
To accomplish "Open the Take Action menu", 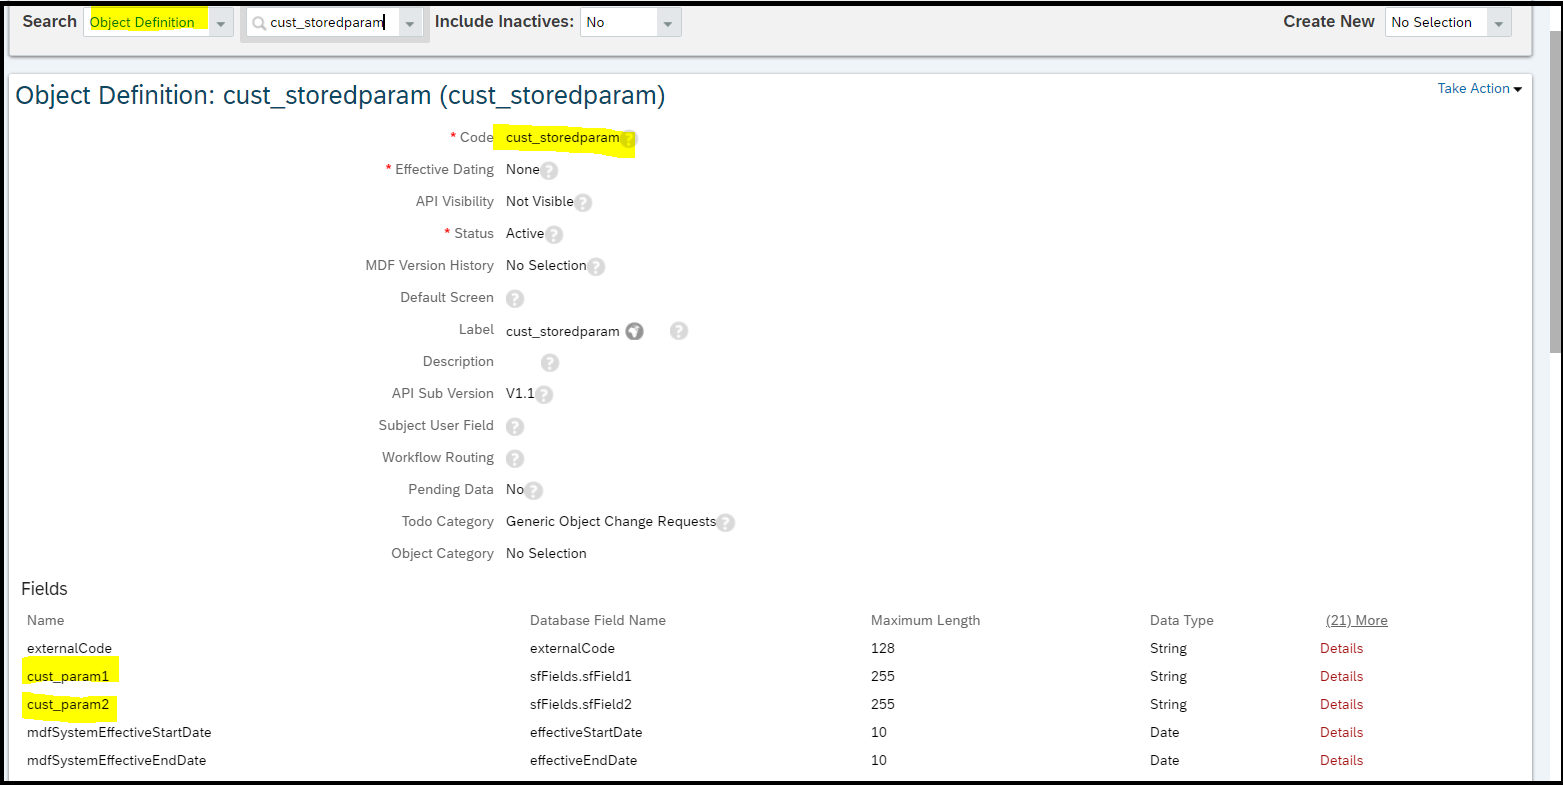I will pos(1479,89).
